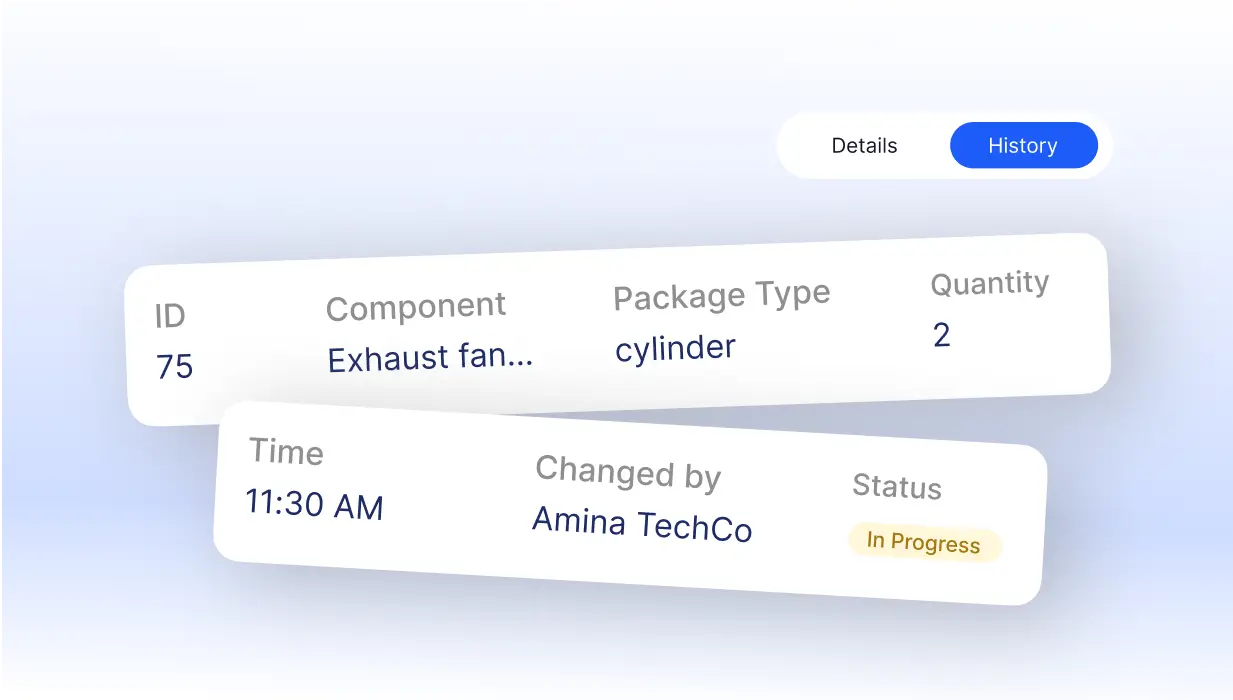The width and height of the screenshot is (1233, 700).
Task: Click the truncated Exhaust fan... component name
Action: (x=430, y=357)
